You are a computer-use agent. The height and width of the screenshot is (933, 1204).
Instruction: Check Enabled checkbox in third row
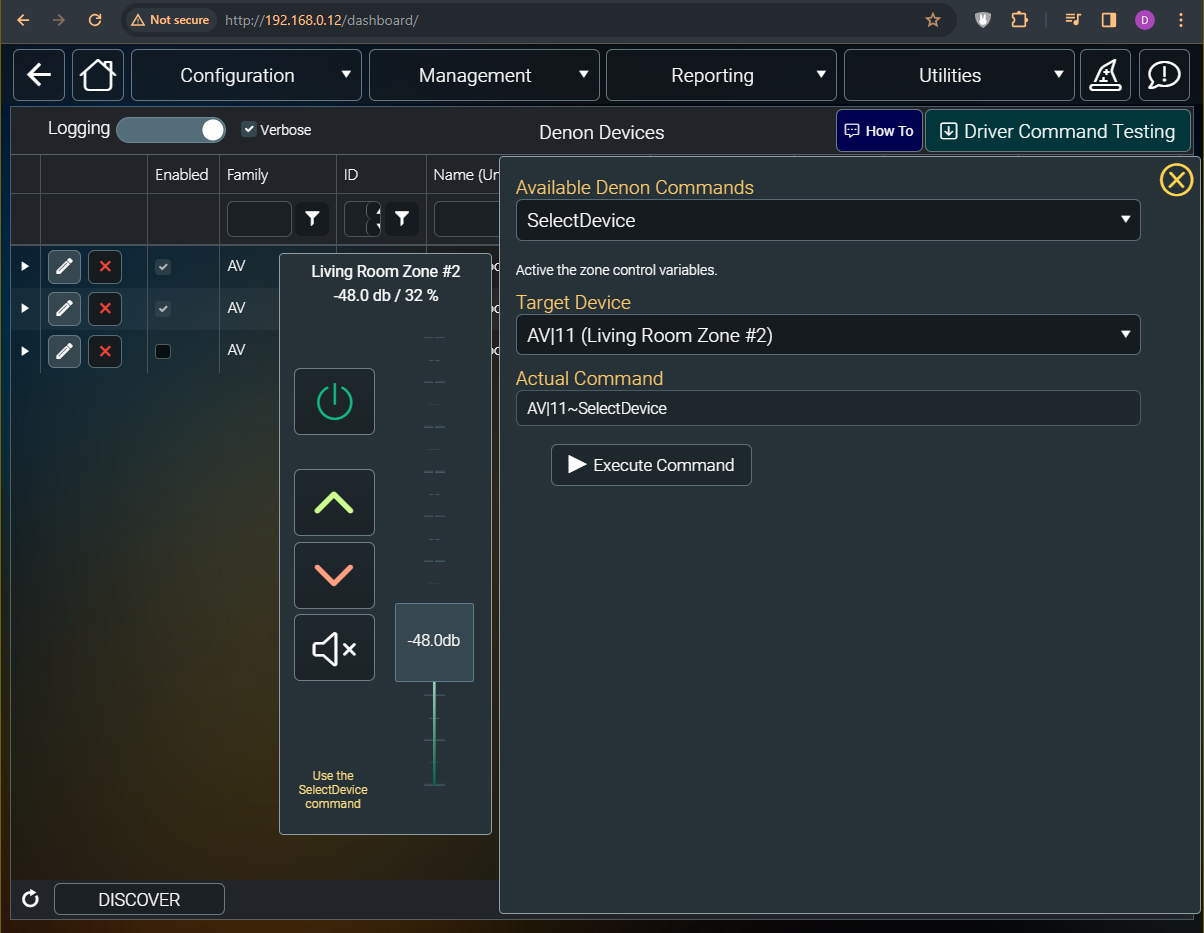(x=163, y=351)
